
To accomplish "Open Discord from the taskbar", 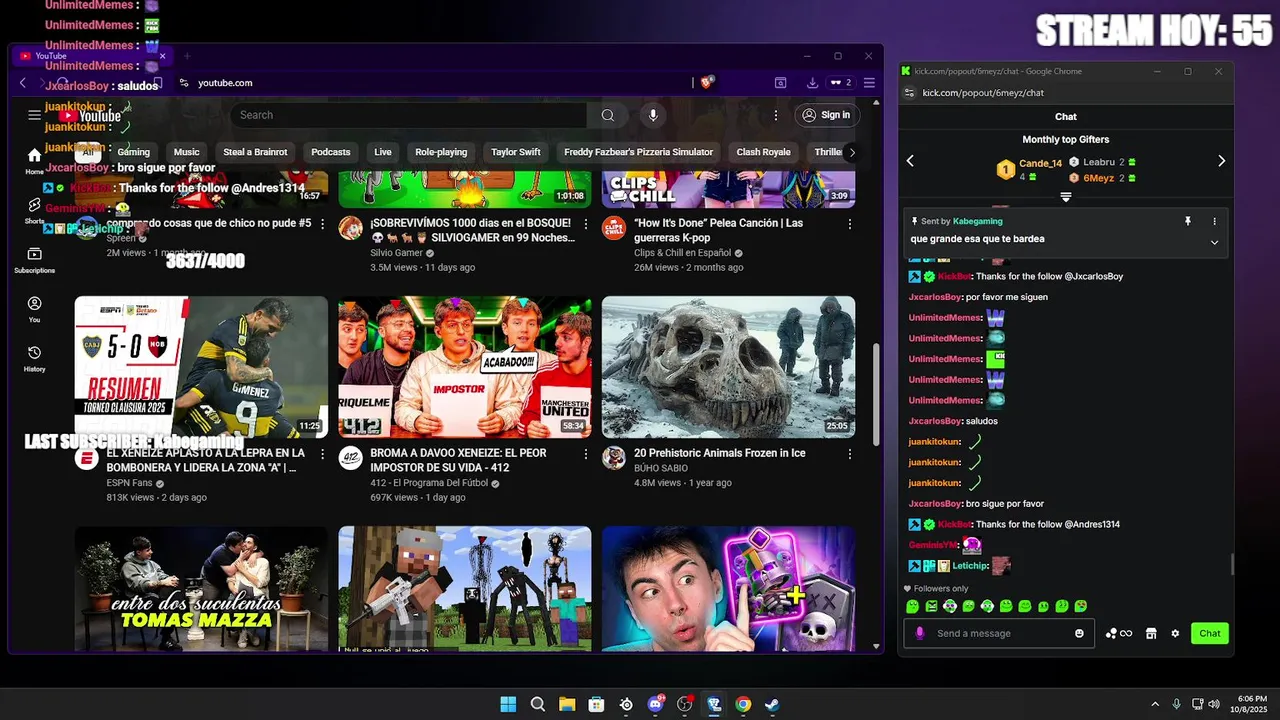I will click(655, 704).
